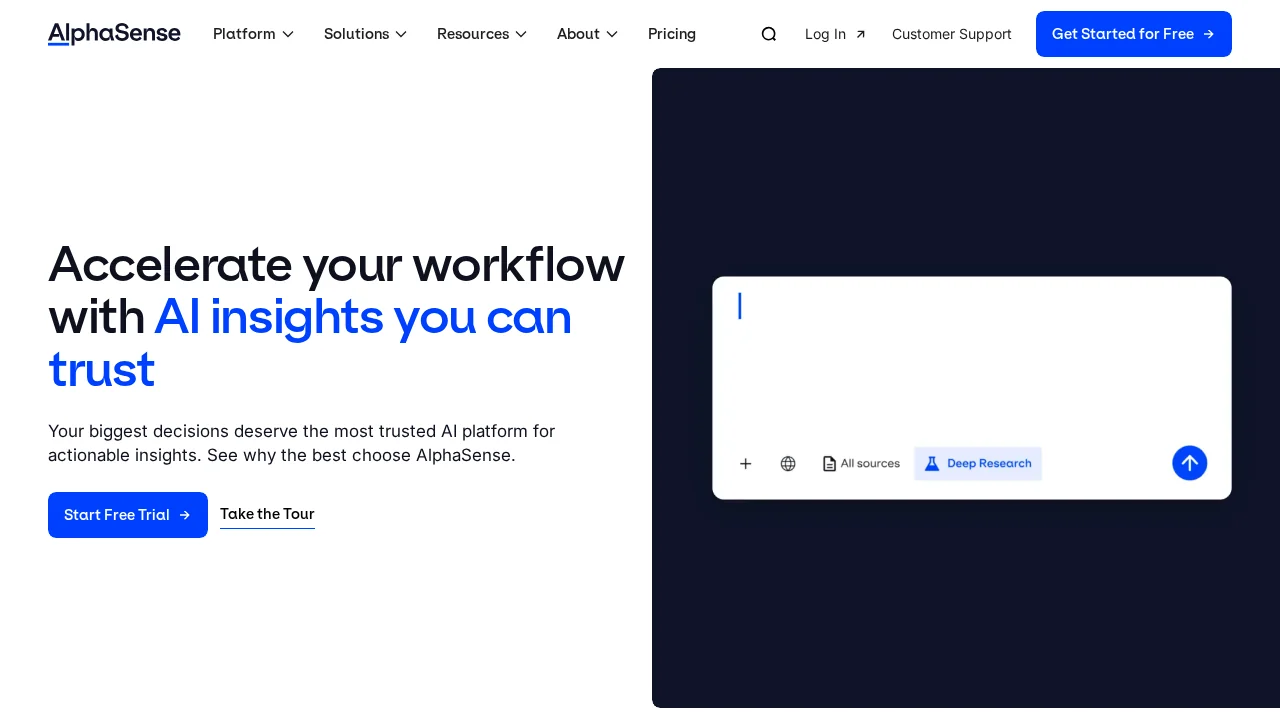Open the About menu

587,33
